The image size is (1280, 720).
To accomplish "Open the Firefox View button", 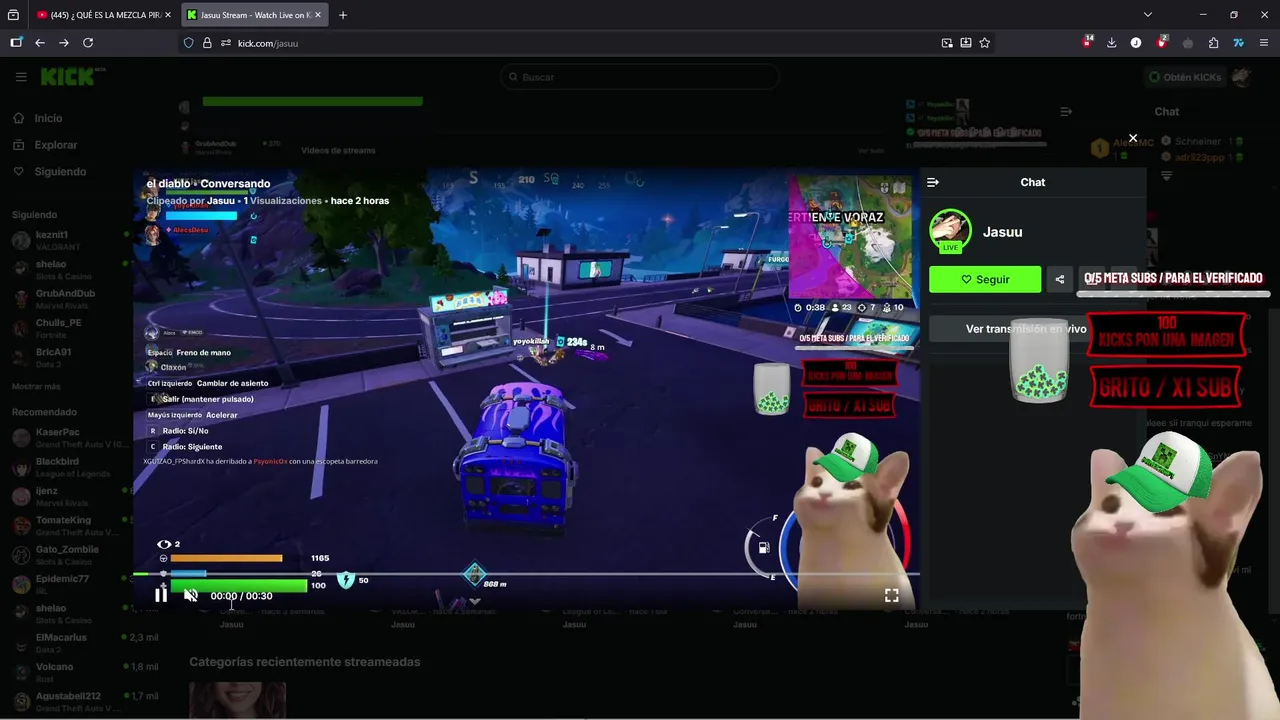I will pyautogui.click(x=13, y=15).
